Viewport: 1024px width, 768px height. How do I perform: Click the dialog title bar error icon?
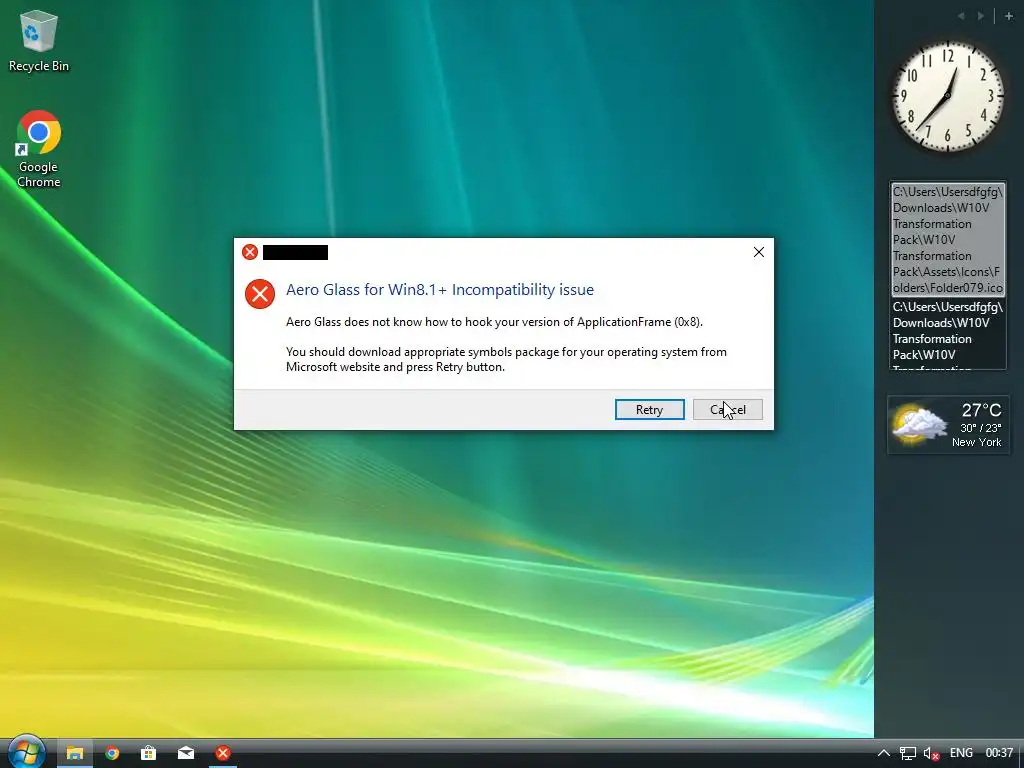[250, 252]
